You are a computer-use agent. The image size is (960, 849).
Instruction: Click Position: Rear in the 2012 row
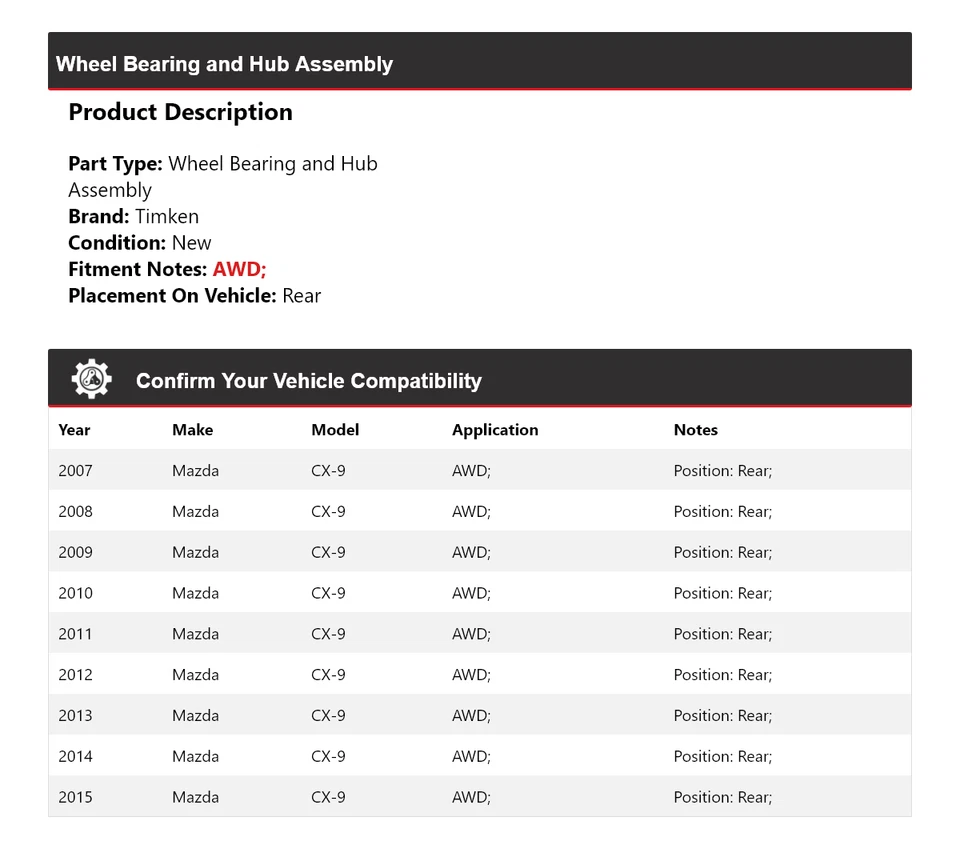[x=721, y=674]
